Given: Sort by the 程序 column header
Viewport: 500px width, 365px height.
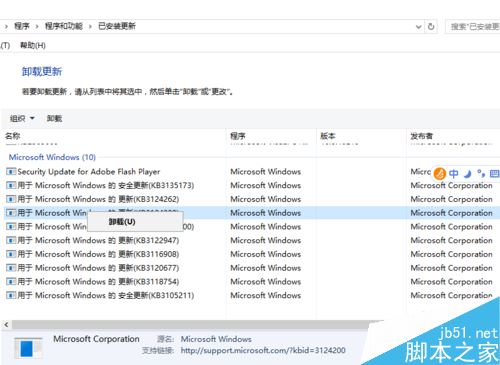Looking at the screenshot, I should [x=238, y=136].
